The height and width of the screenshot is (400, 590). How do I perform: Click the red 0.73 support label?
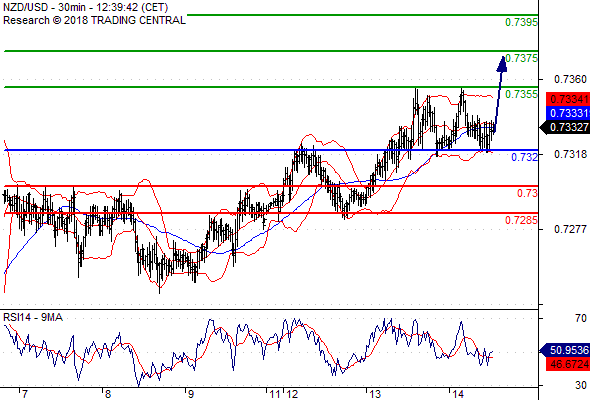click(527, 193)
